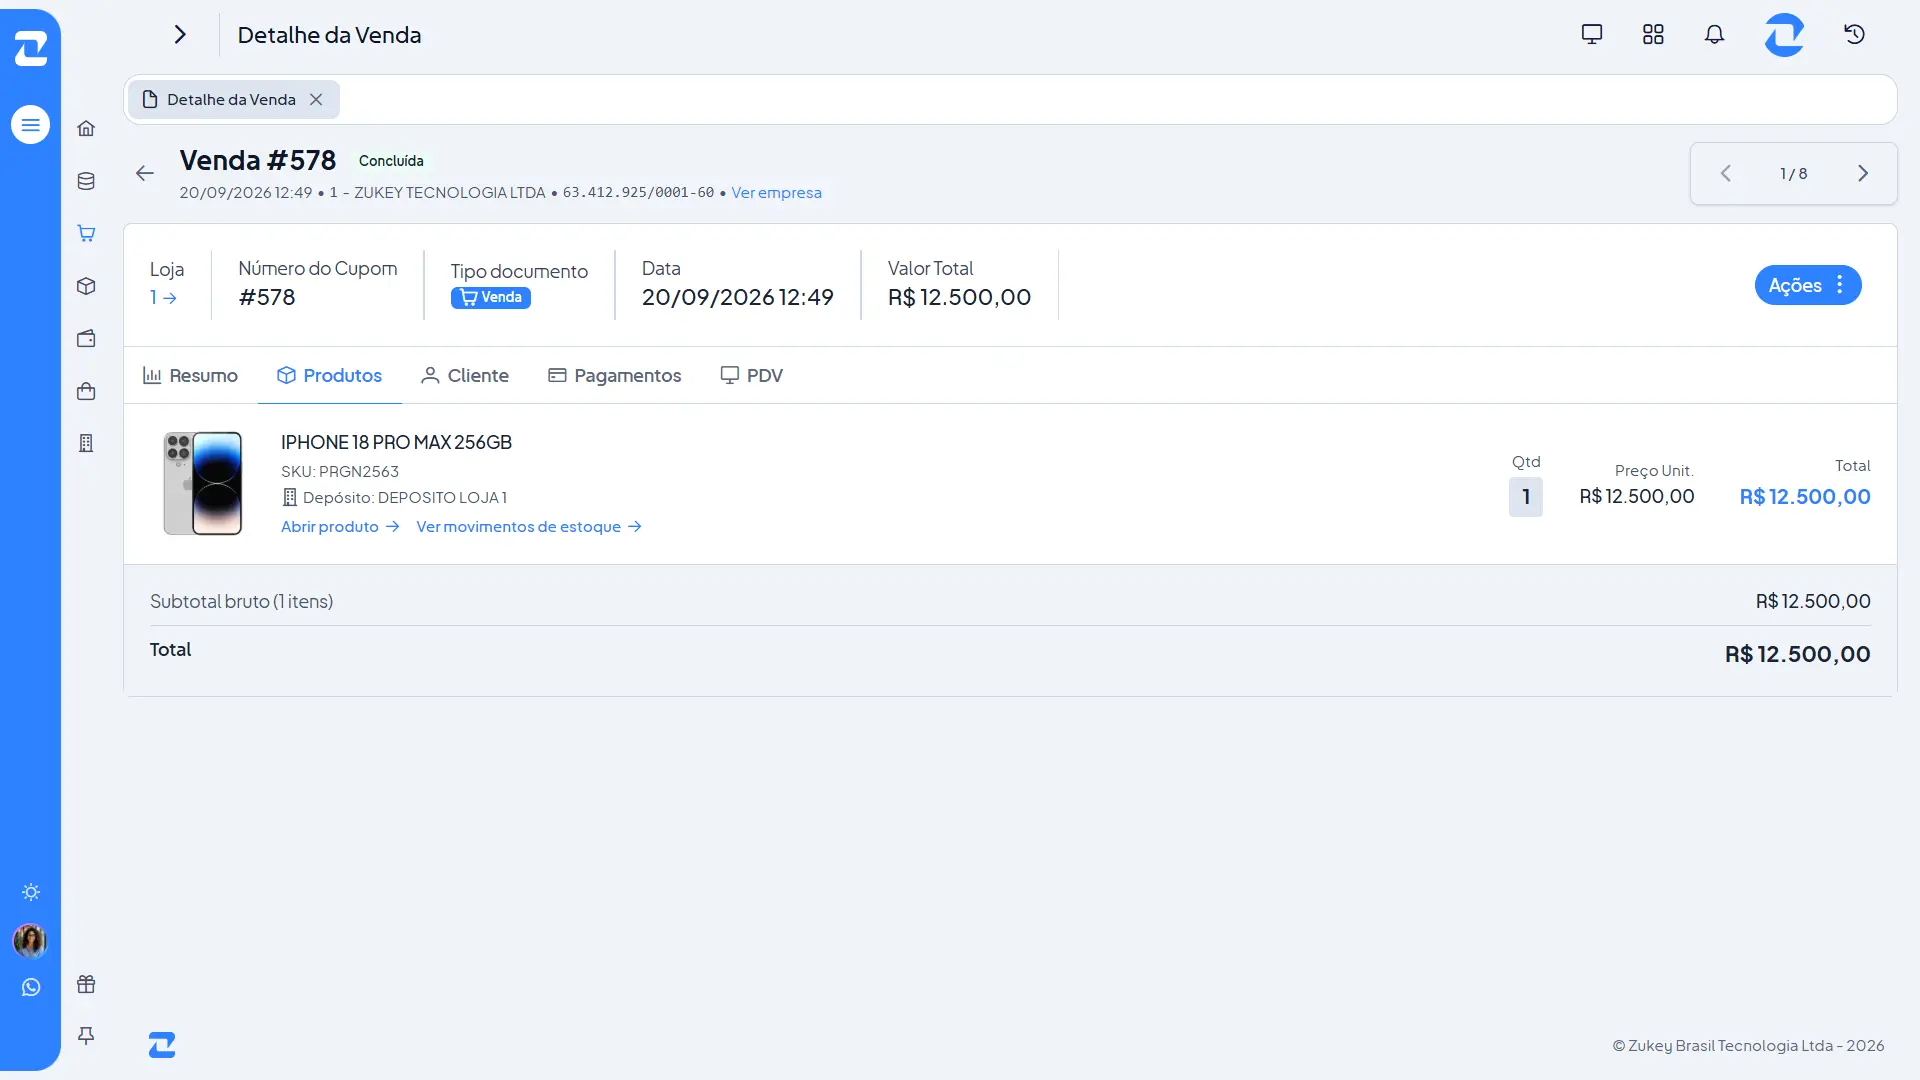Go back with the left arrow

coord(145,173)
